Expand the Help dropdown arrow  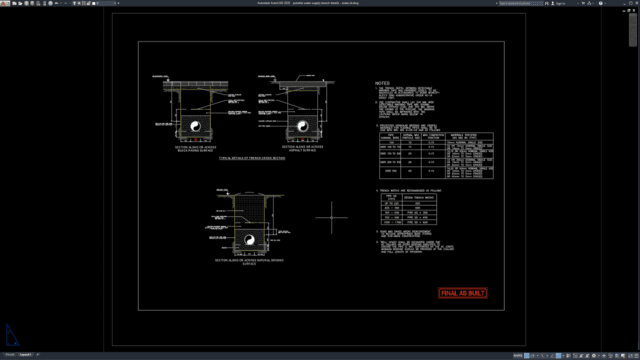pyautogui.click(x=605, y=3)
